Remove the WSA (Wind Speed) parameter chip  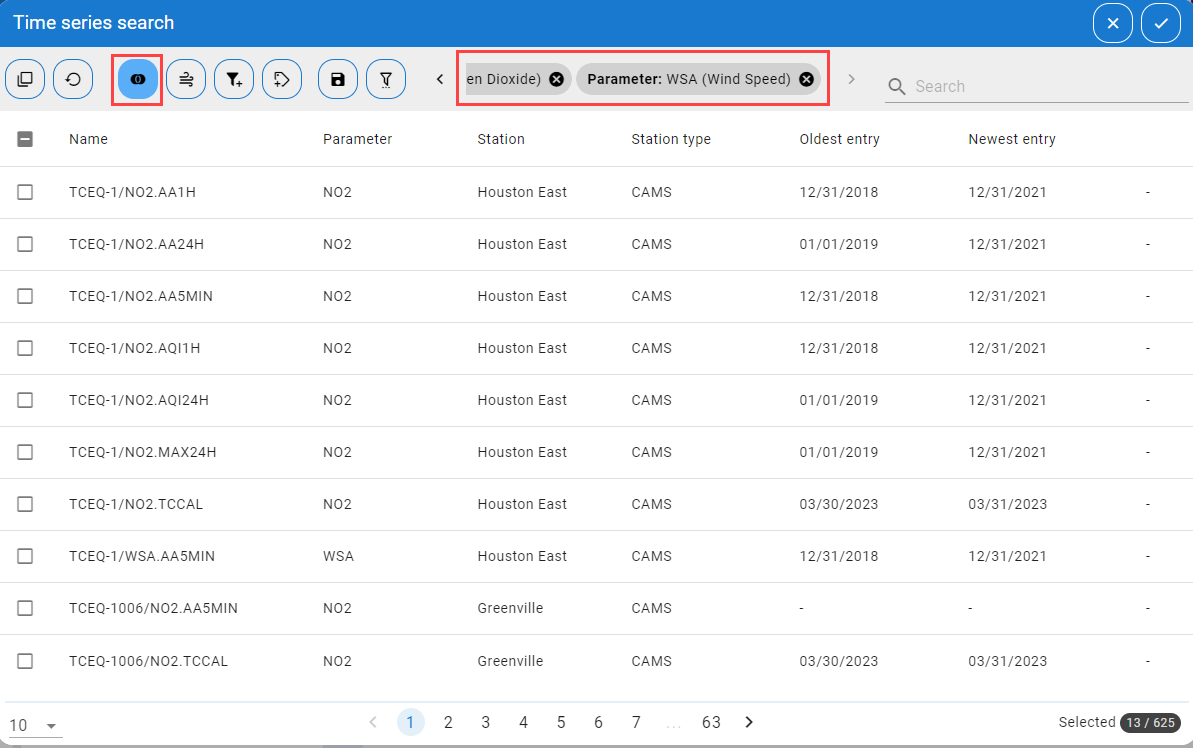click(x=806, y=79)
